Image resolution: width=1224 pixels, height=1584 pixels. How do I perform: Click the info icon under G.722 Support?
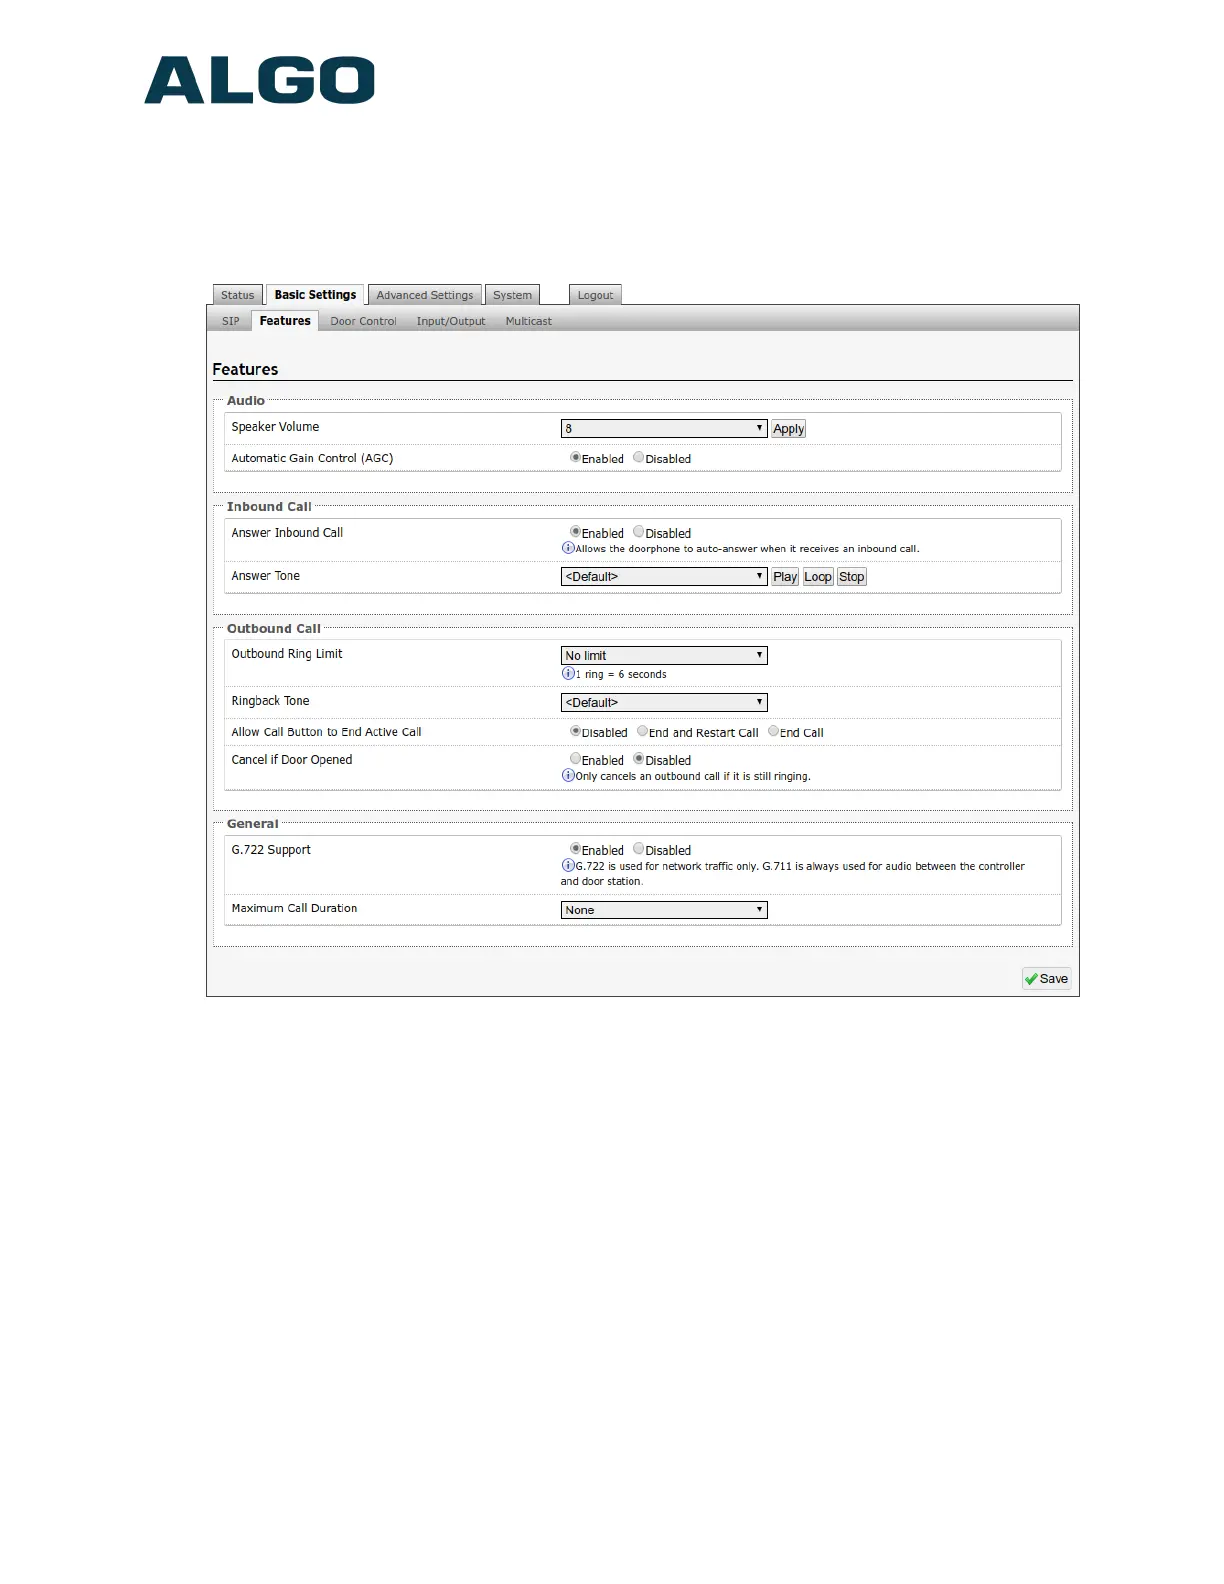click(568, 866)
